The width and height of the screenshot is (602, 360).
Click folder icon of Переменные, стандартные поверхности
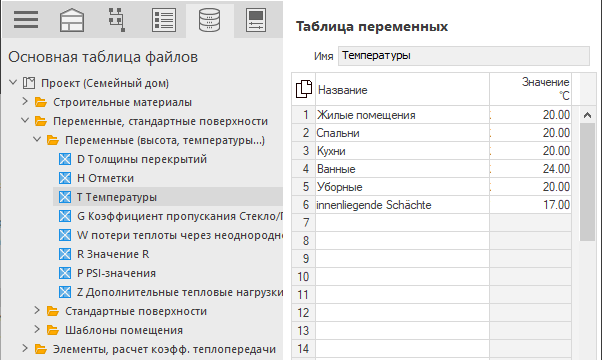click(x=41, y=121)
